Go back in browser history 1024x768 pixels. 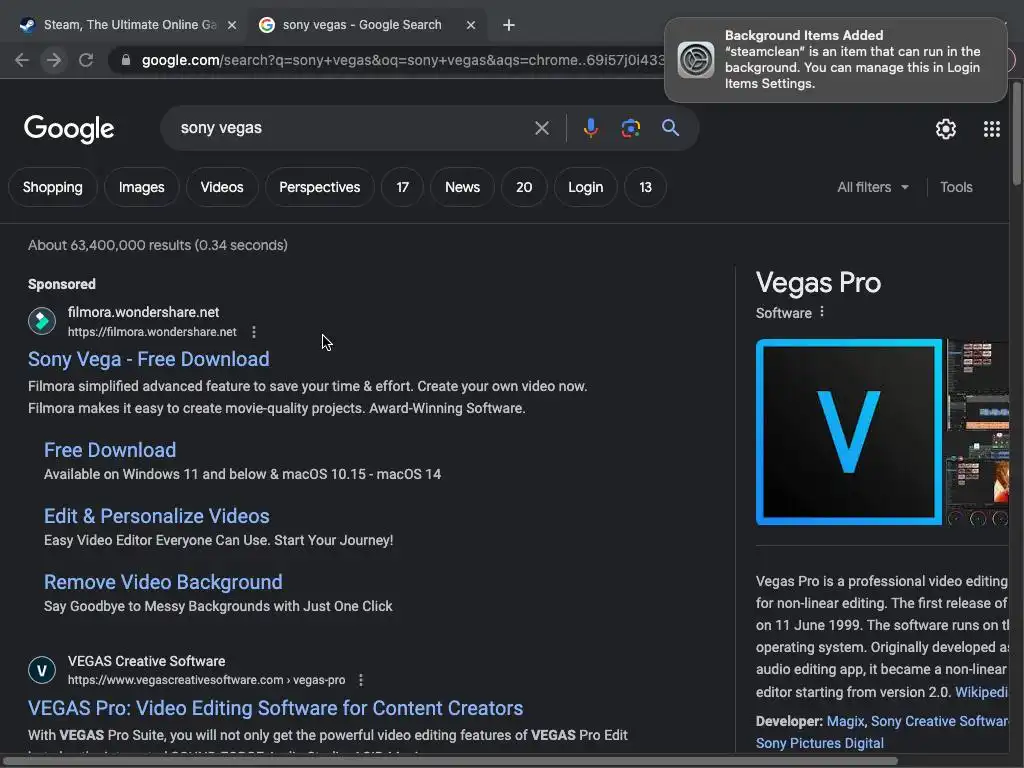pos(22,60)
